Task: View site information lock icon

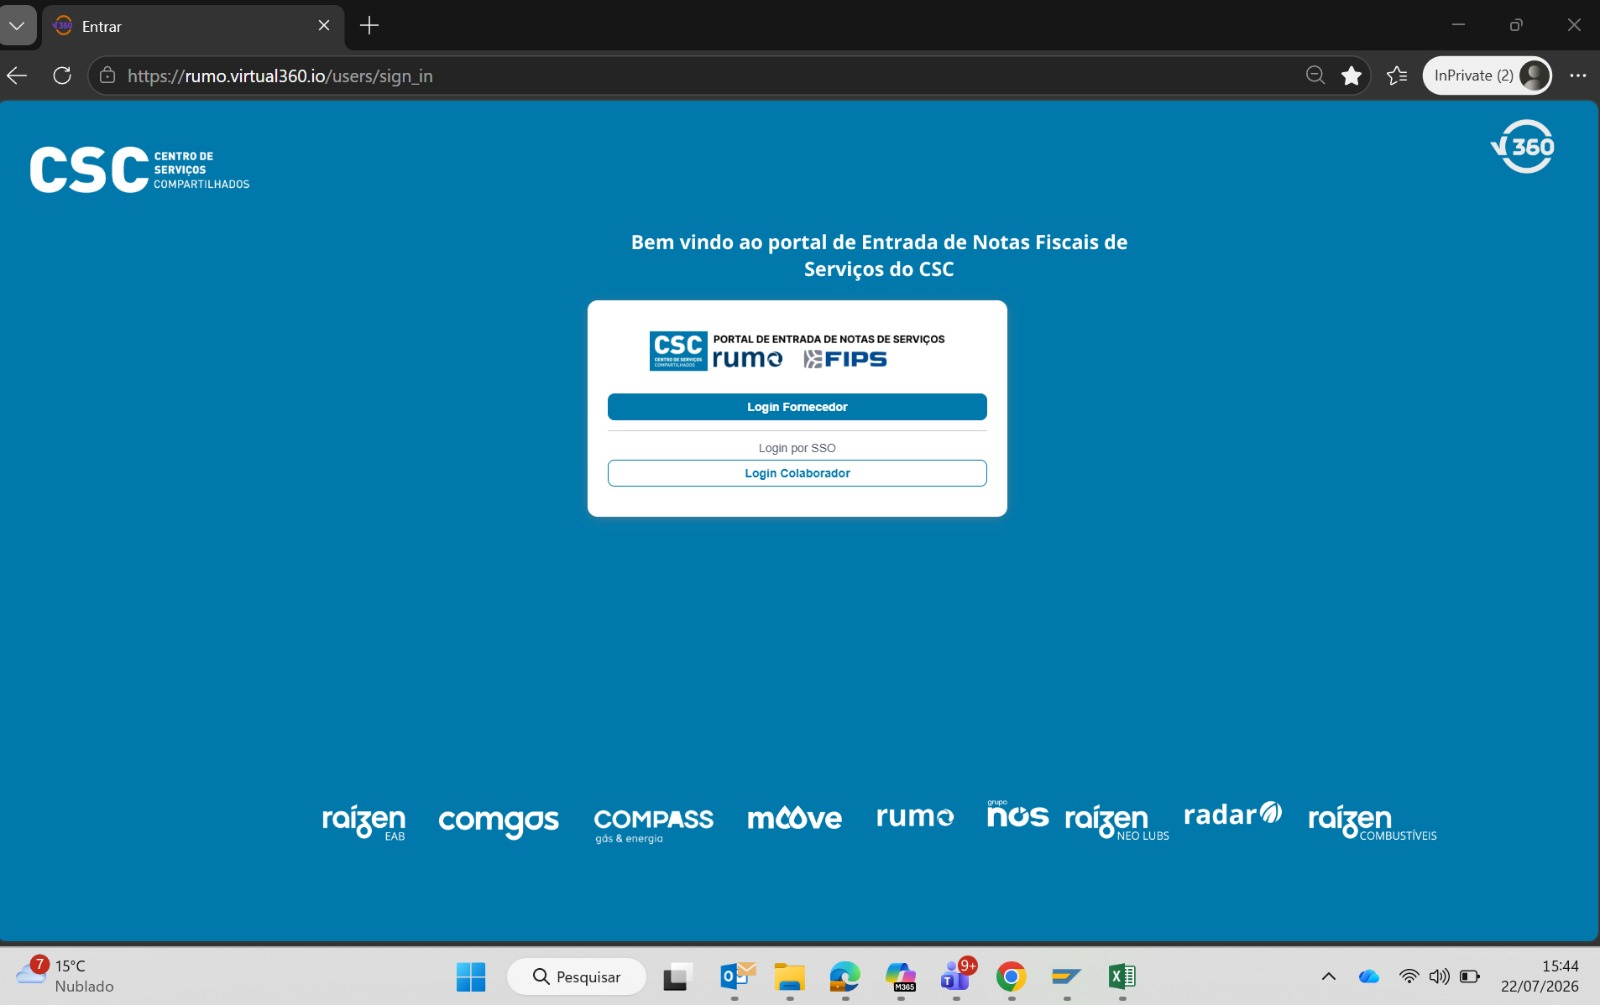Action: pyautogui.click(x=108, y=76)
